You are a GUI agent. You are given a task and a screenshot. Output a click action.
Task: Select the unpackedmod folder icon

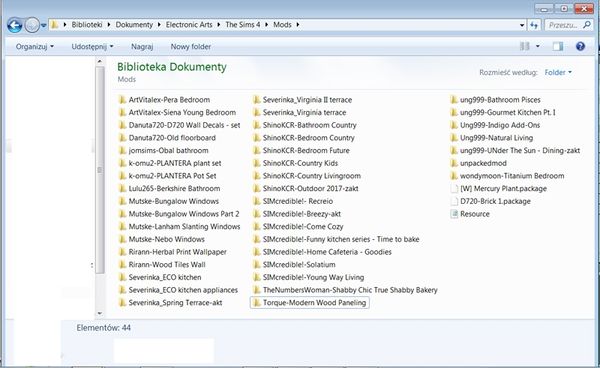(454, 163)
